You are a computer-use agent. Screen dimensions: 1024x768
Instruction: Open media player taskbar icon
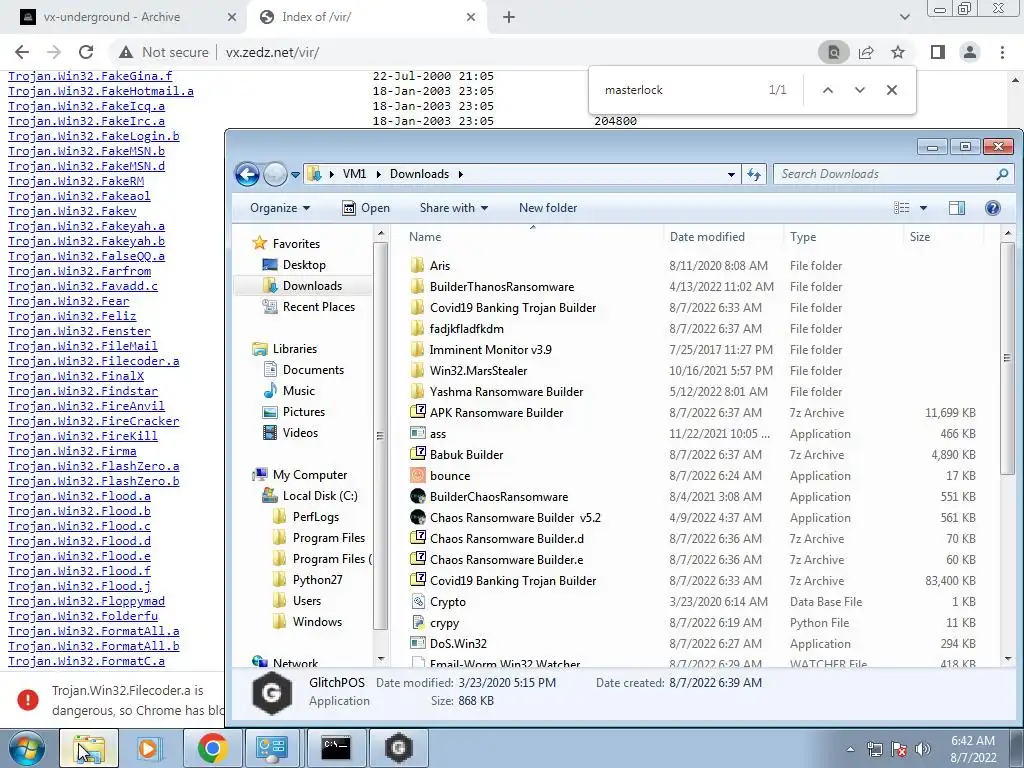click(x=150, y=748)
